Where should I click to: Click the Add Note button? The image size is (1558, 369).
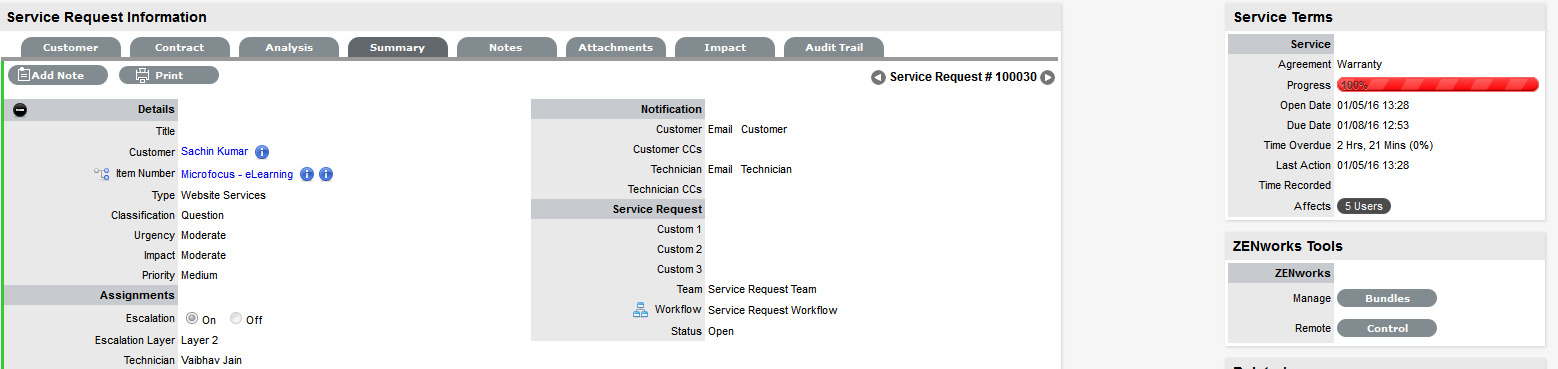58,75
